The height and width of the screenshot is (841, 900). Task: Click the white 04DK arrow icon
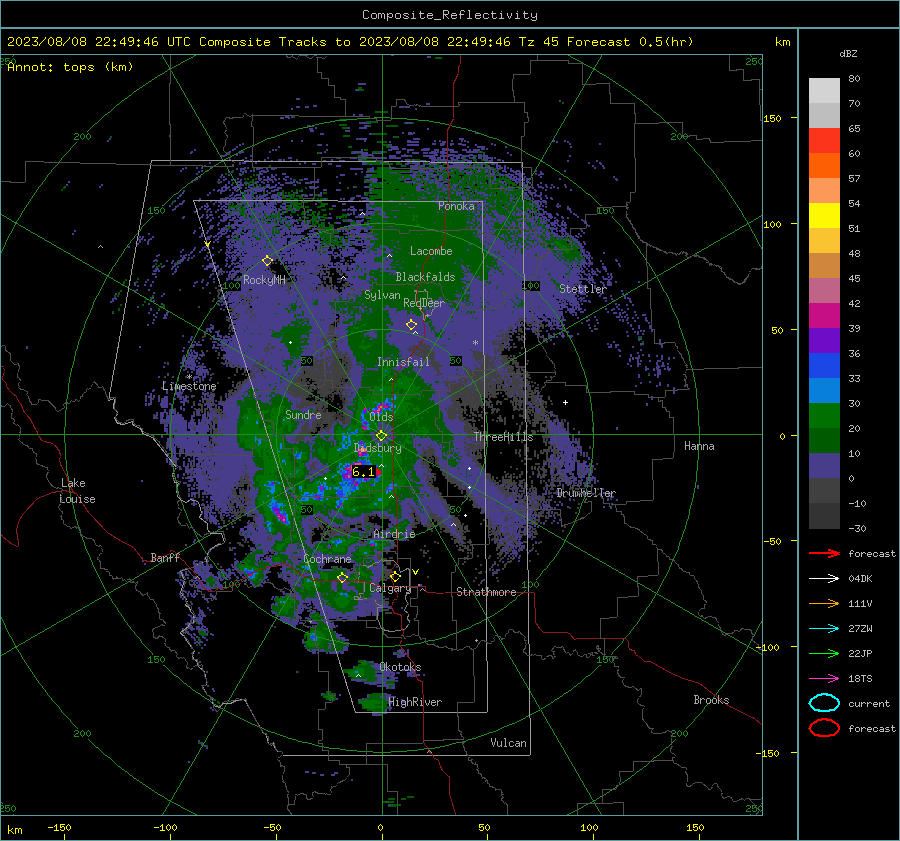824,579
